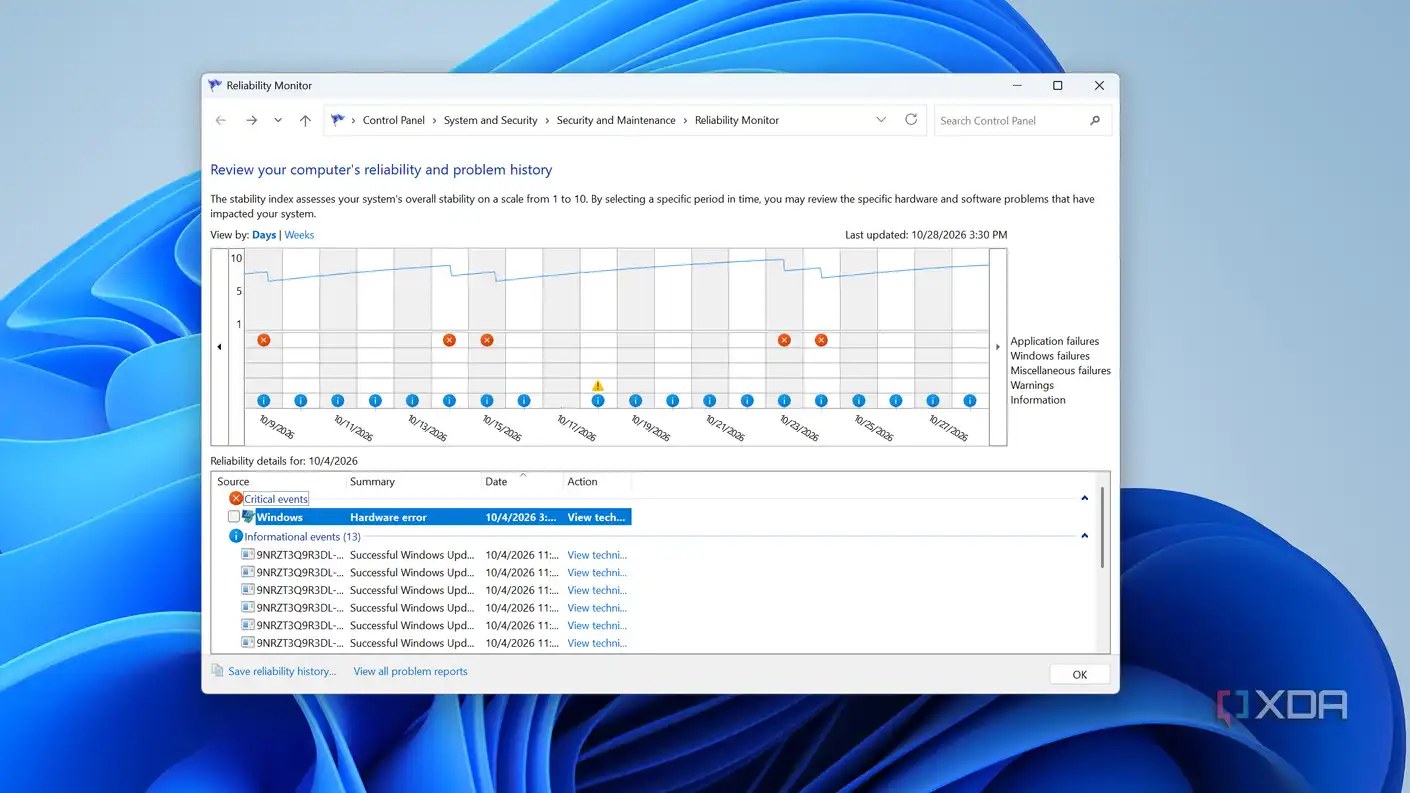The image size is (1410, 793).
Task: Open Save reliability history link
Action: (x=282, y=671)
